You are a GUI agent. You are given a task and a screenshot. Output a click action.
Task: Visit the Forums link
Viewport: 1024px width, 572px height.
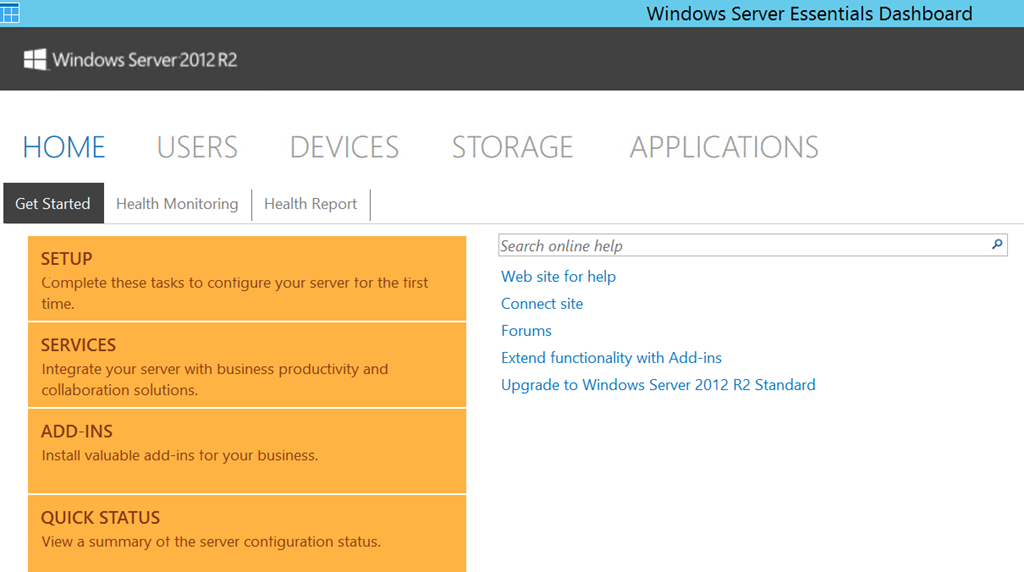coord(526,331)
